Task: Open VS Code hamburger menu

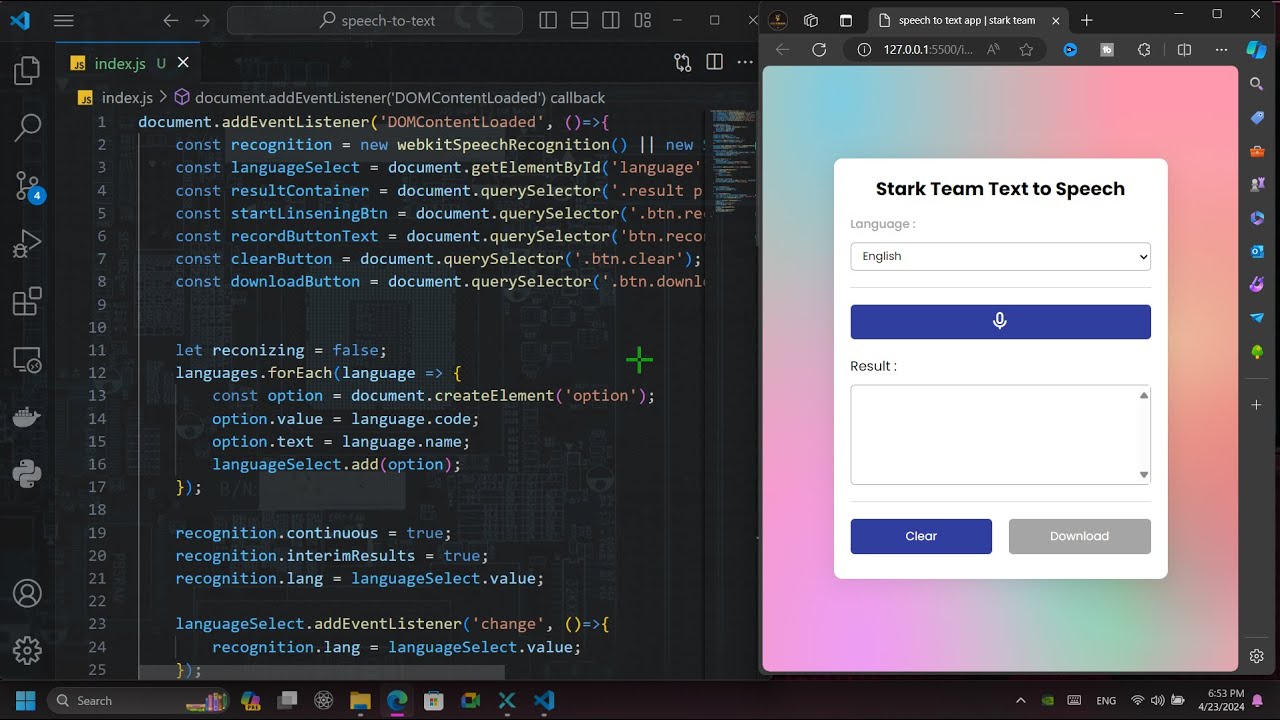Action: (x=63, y=20)
